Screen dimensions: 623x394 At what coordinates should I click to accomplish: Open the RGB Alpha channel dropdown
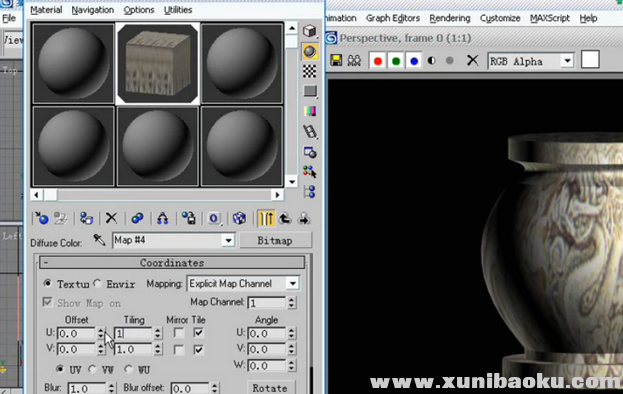click(x=530, y=62)
